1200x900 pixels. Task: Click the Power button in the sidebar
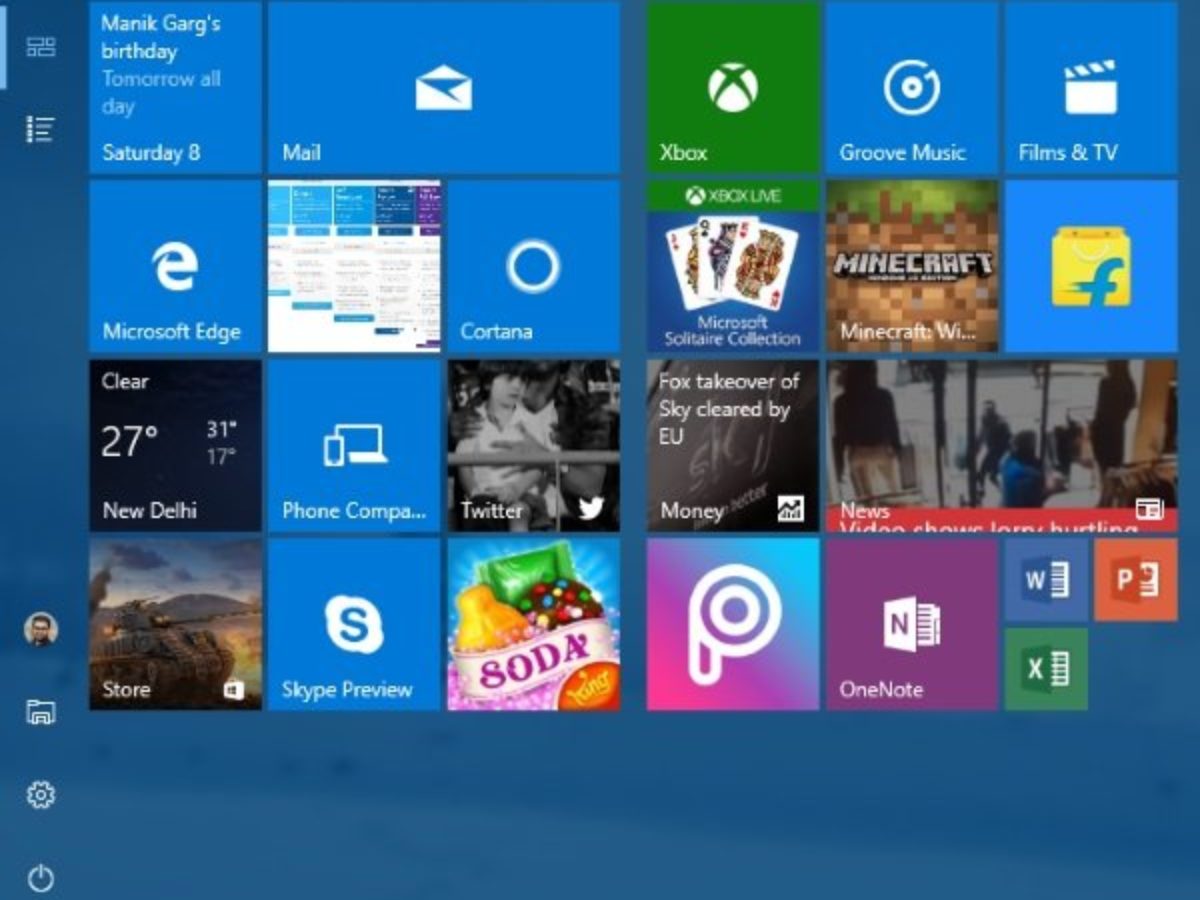[x=40, y=879]
